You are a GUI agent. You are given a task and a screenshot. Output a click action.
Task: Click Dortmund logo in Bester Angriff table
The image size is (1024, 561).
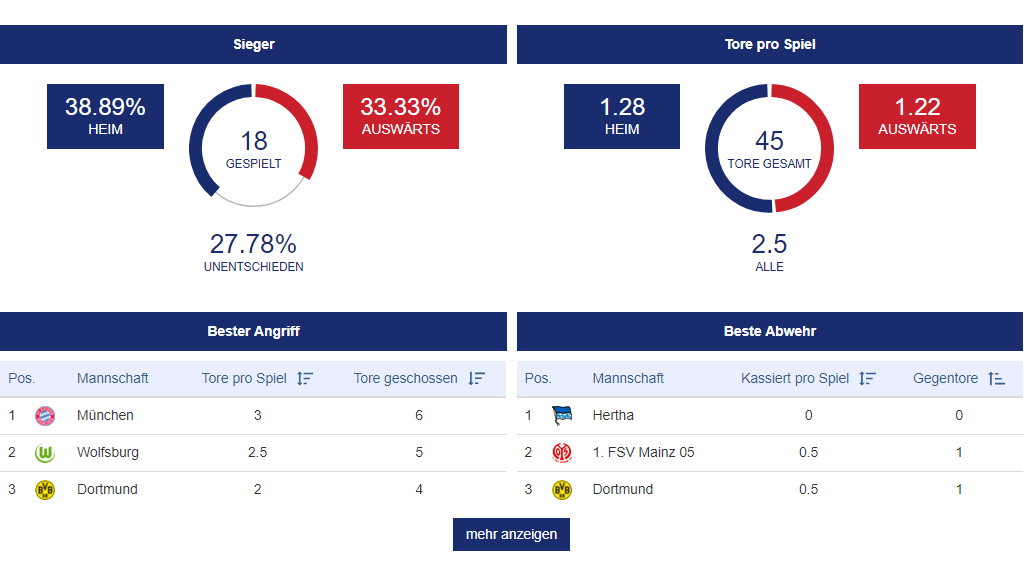pyautogui.click(x=45, y=490)
